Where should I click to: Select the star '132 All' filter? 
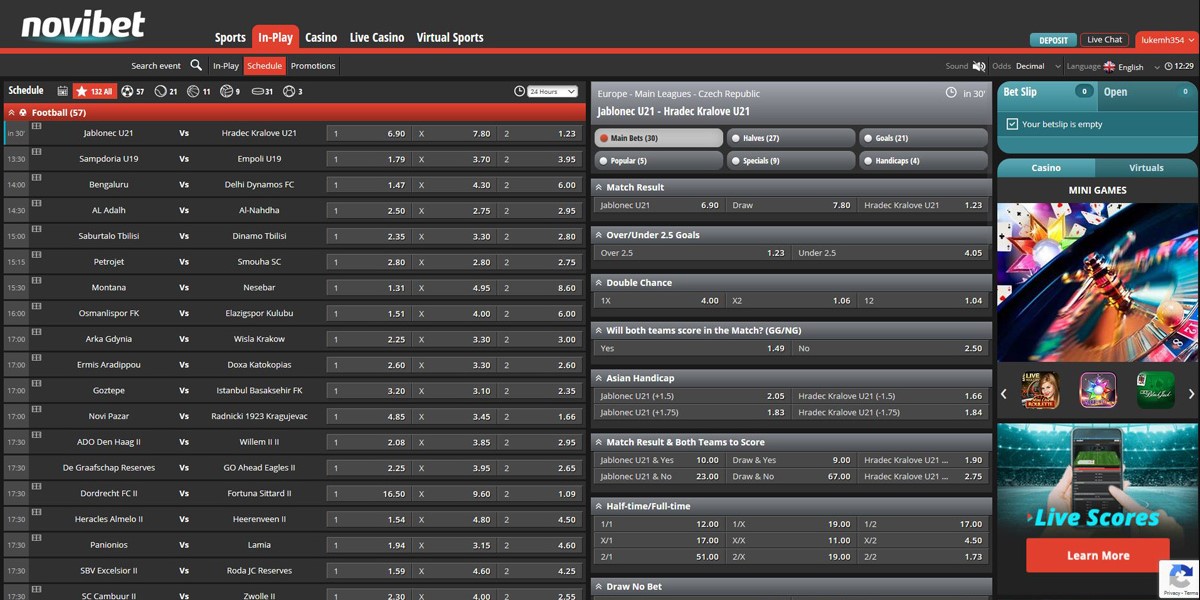[x=95, y=91]
